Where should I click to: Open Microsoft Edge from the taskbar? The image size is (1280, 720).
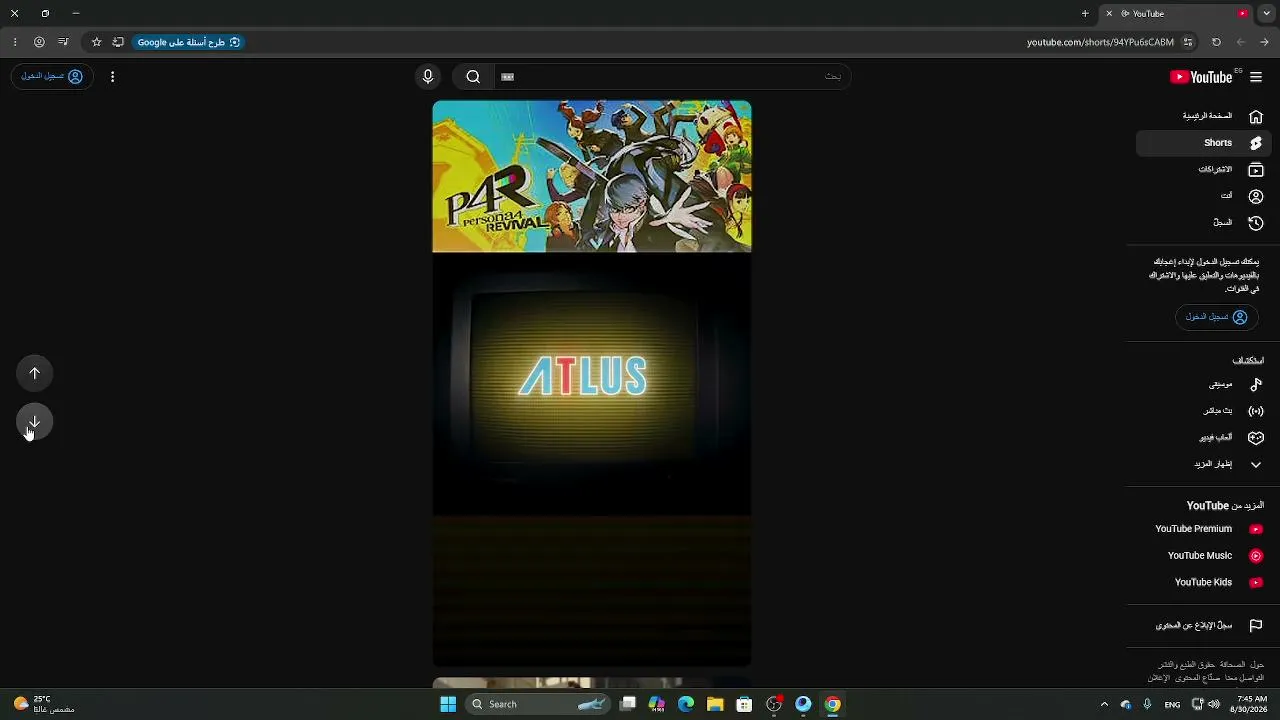point(686,704)
